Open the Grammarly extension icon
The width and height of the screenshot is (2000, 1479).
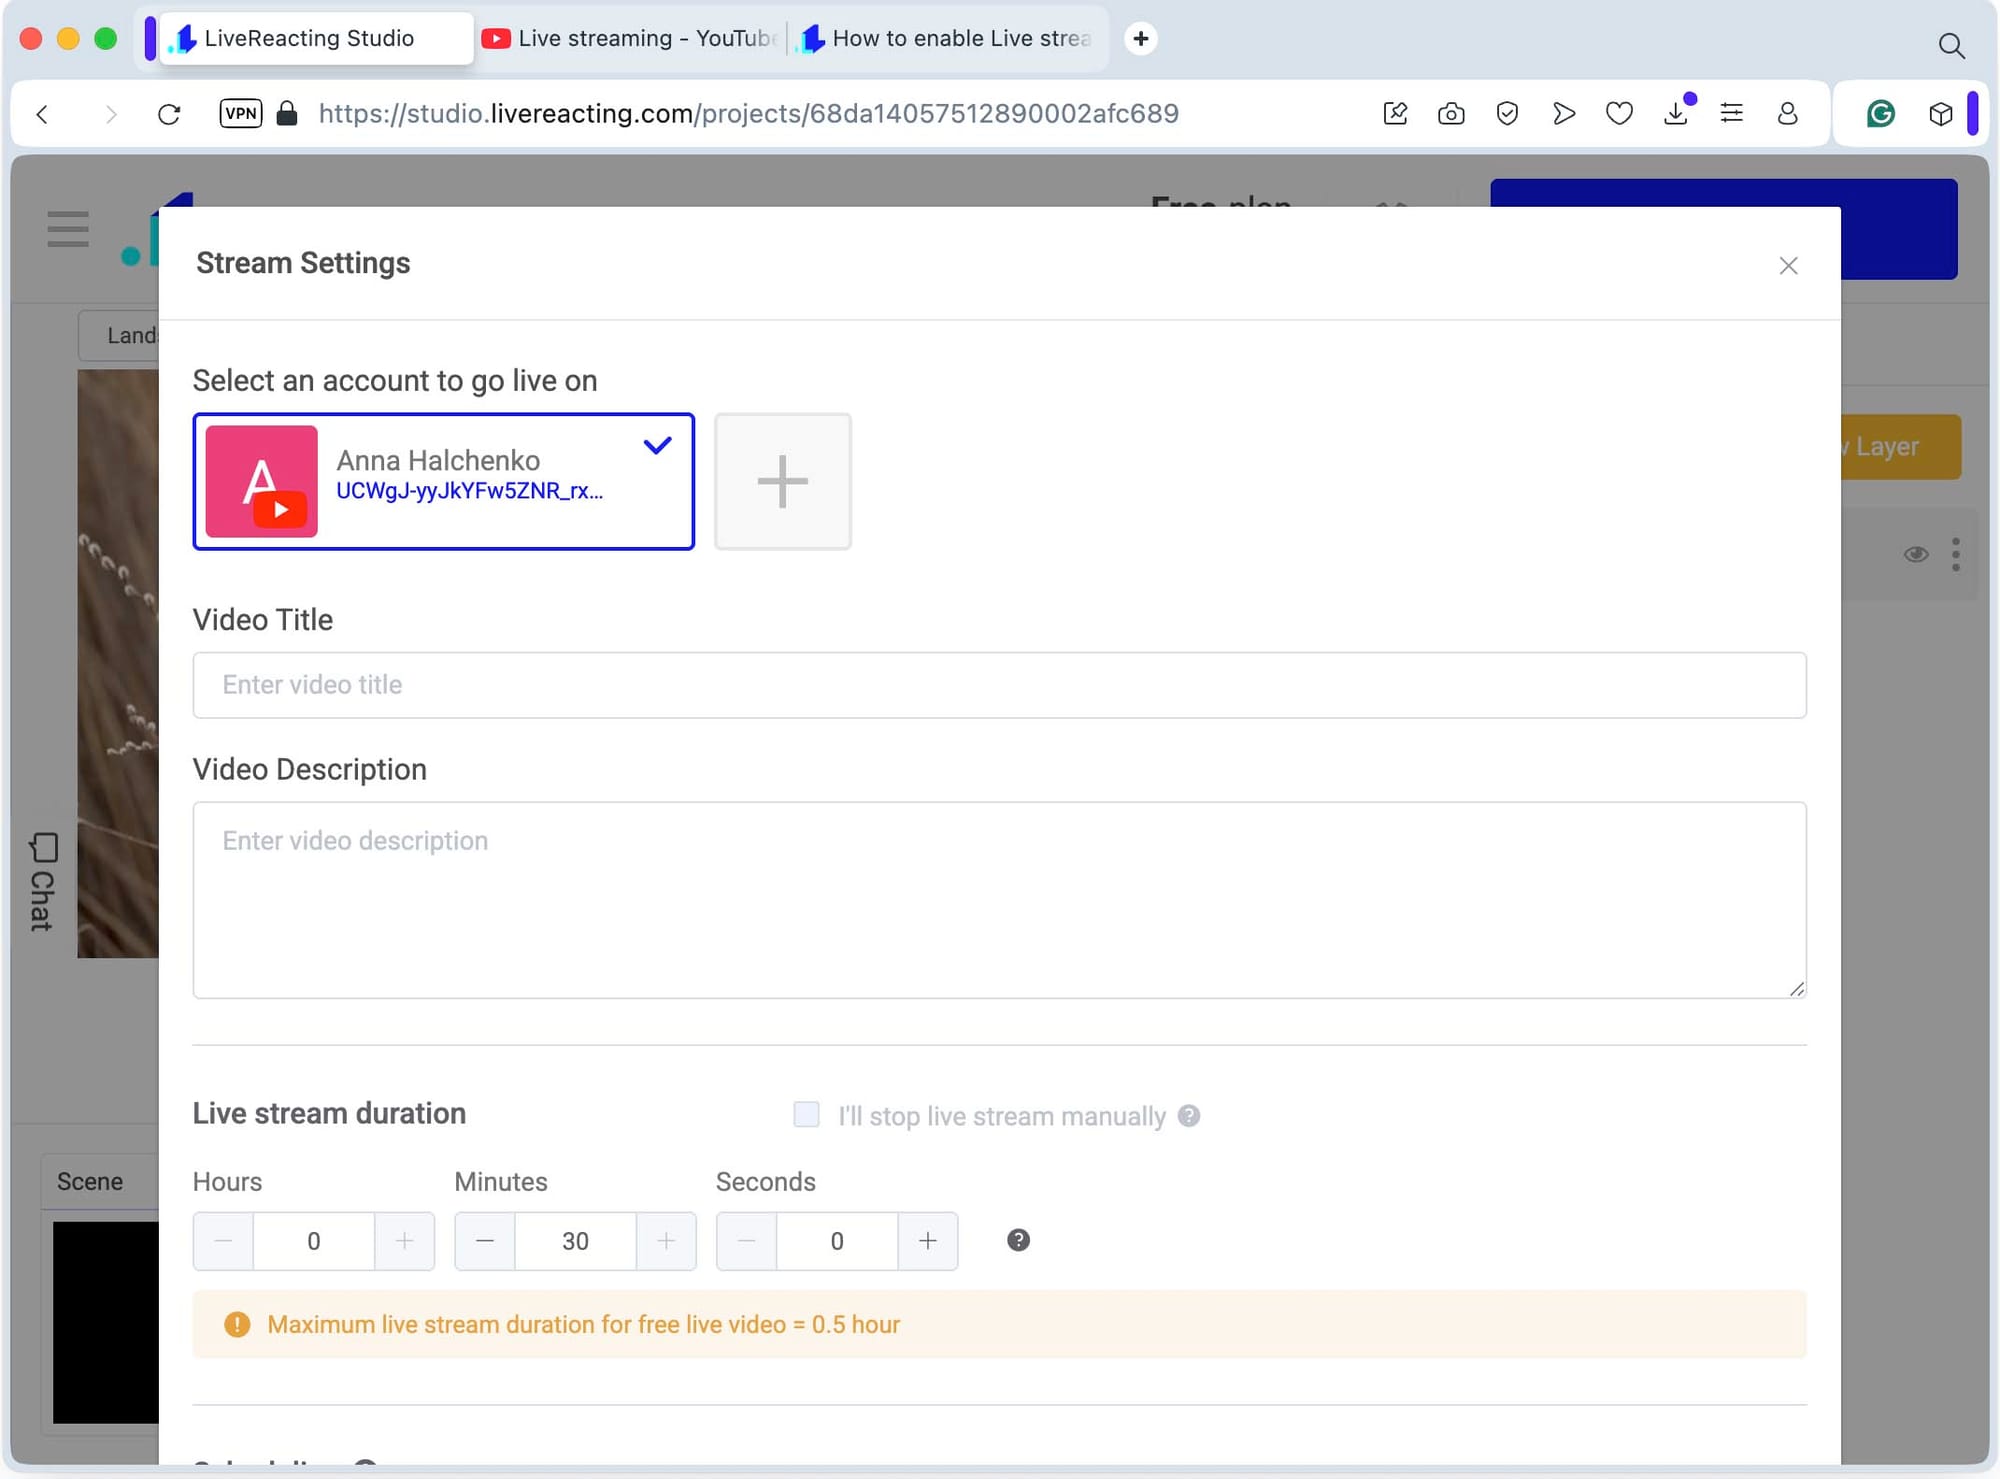click(x=1880, y=113)
